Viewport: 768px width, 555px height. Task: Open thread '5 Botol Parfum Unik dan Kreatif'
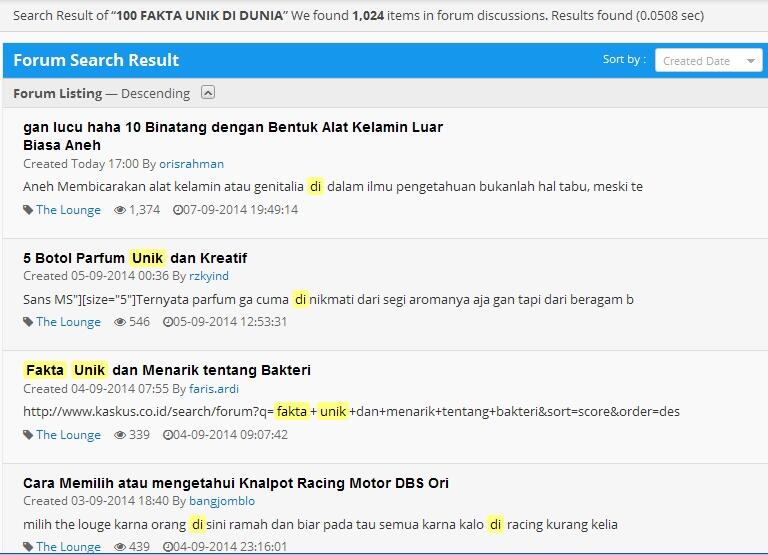(x=135, y=258)
